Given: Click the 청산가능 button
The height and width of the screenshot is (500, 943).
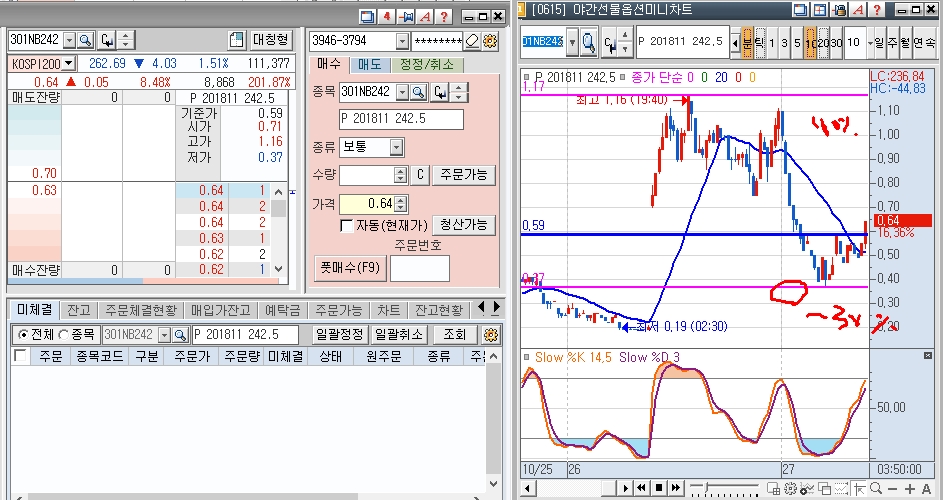Looking at the screenshot, I should click(x=463, y=225).
